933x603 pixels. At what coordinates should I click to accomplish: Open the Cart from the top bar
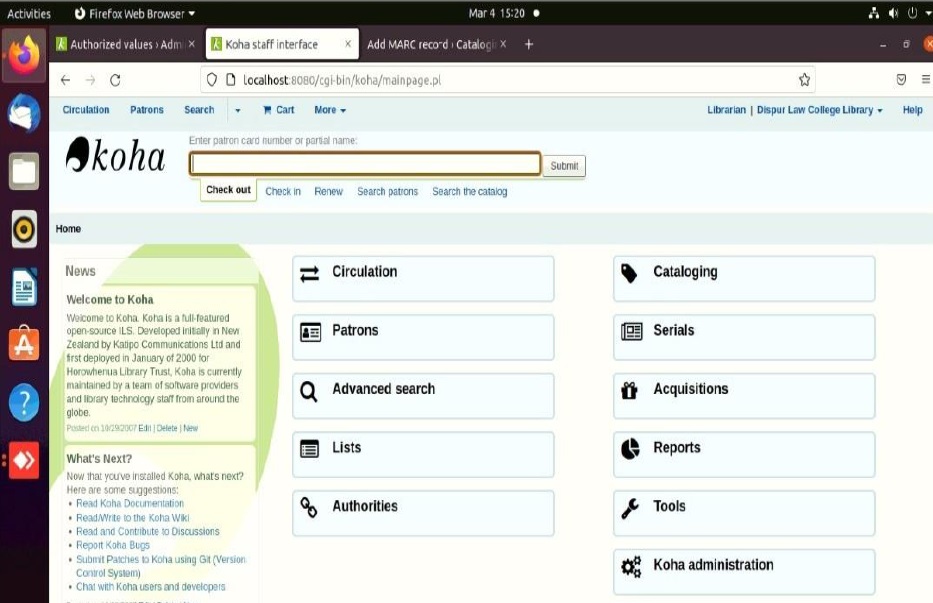click(278, 110)
